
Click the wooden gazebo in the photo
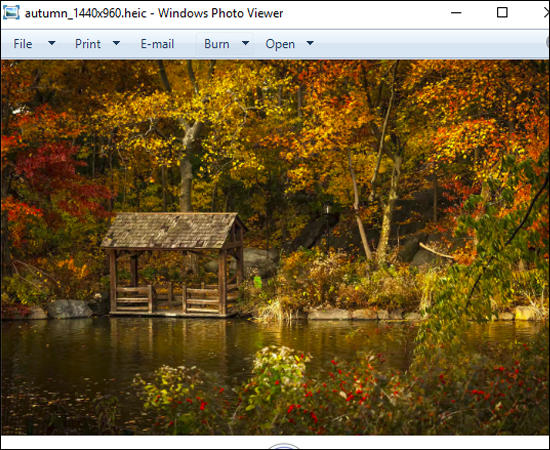click(174, 264)
